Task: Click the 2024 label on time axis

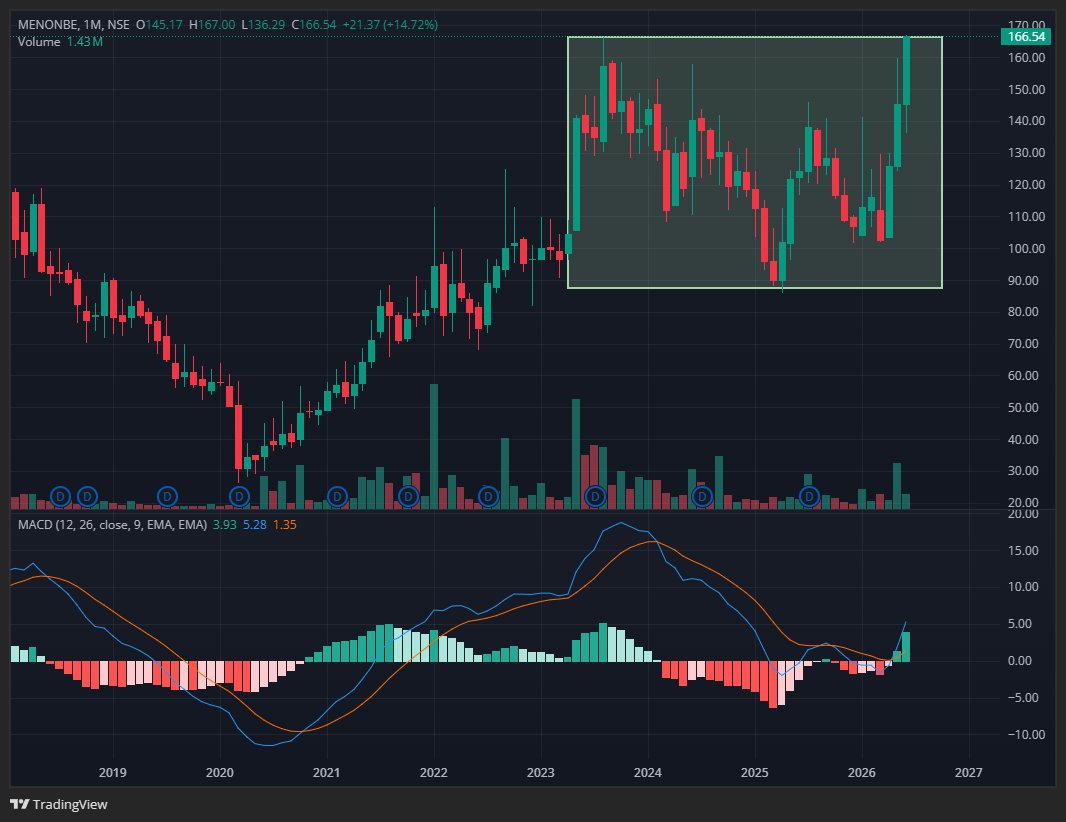Action: [x=648, y=772]
